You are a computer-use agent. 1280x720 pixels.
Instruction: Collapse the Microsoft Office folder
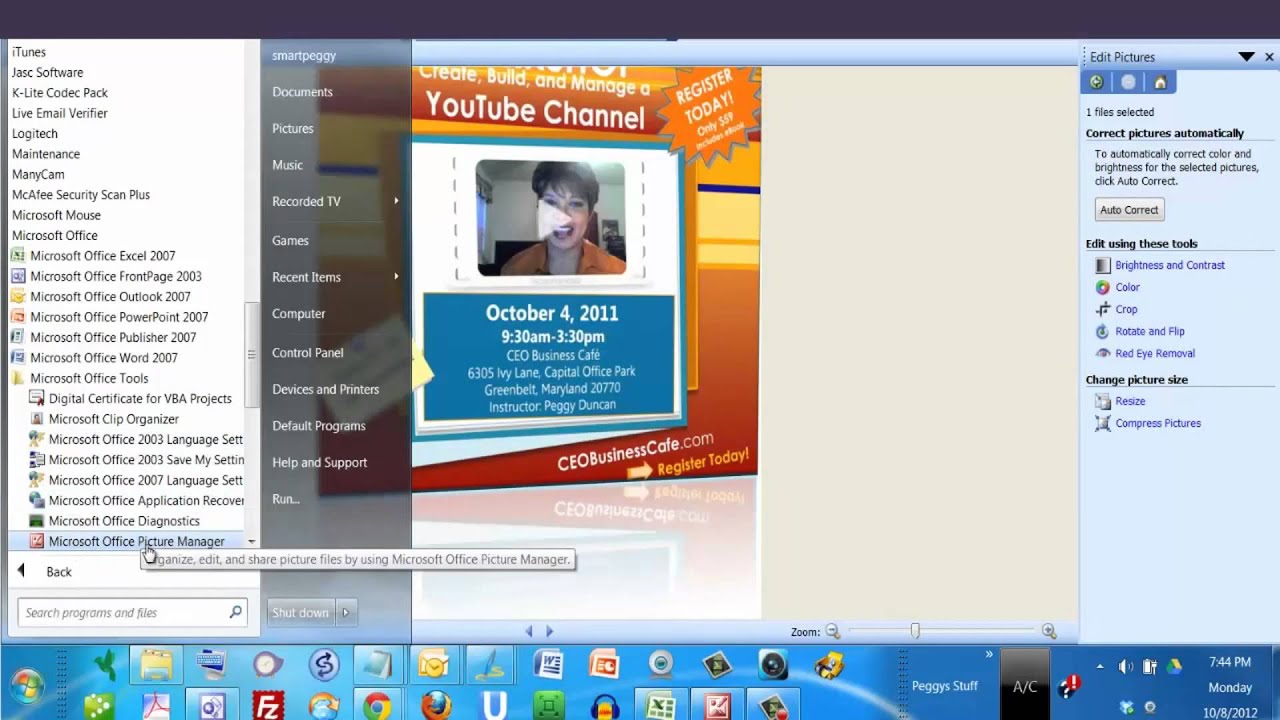click(55, 236)
